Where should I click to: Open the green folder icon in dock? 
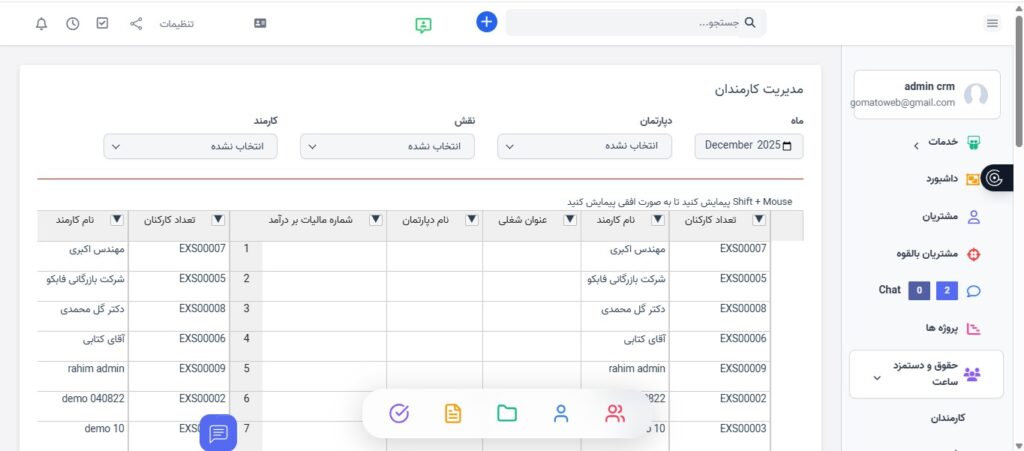tap(507, 413)
